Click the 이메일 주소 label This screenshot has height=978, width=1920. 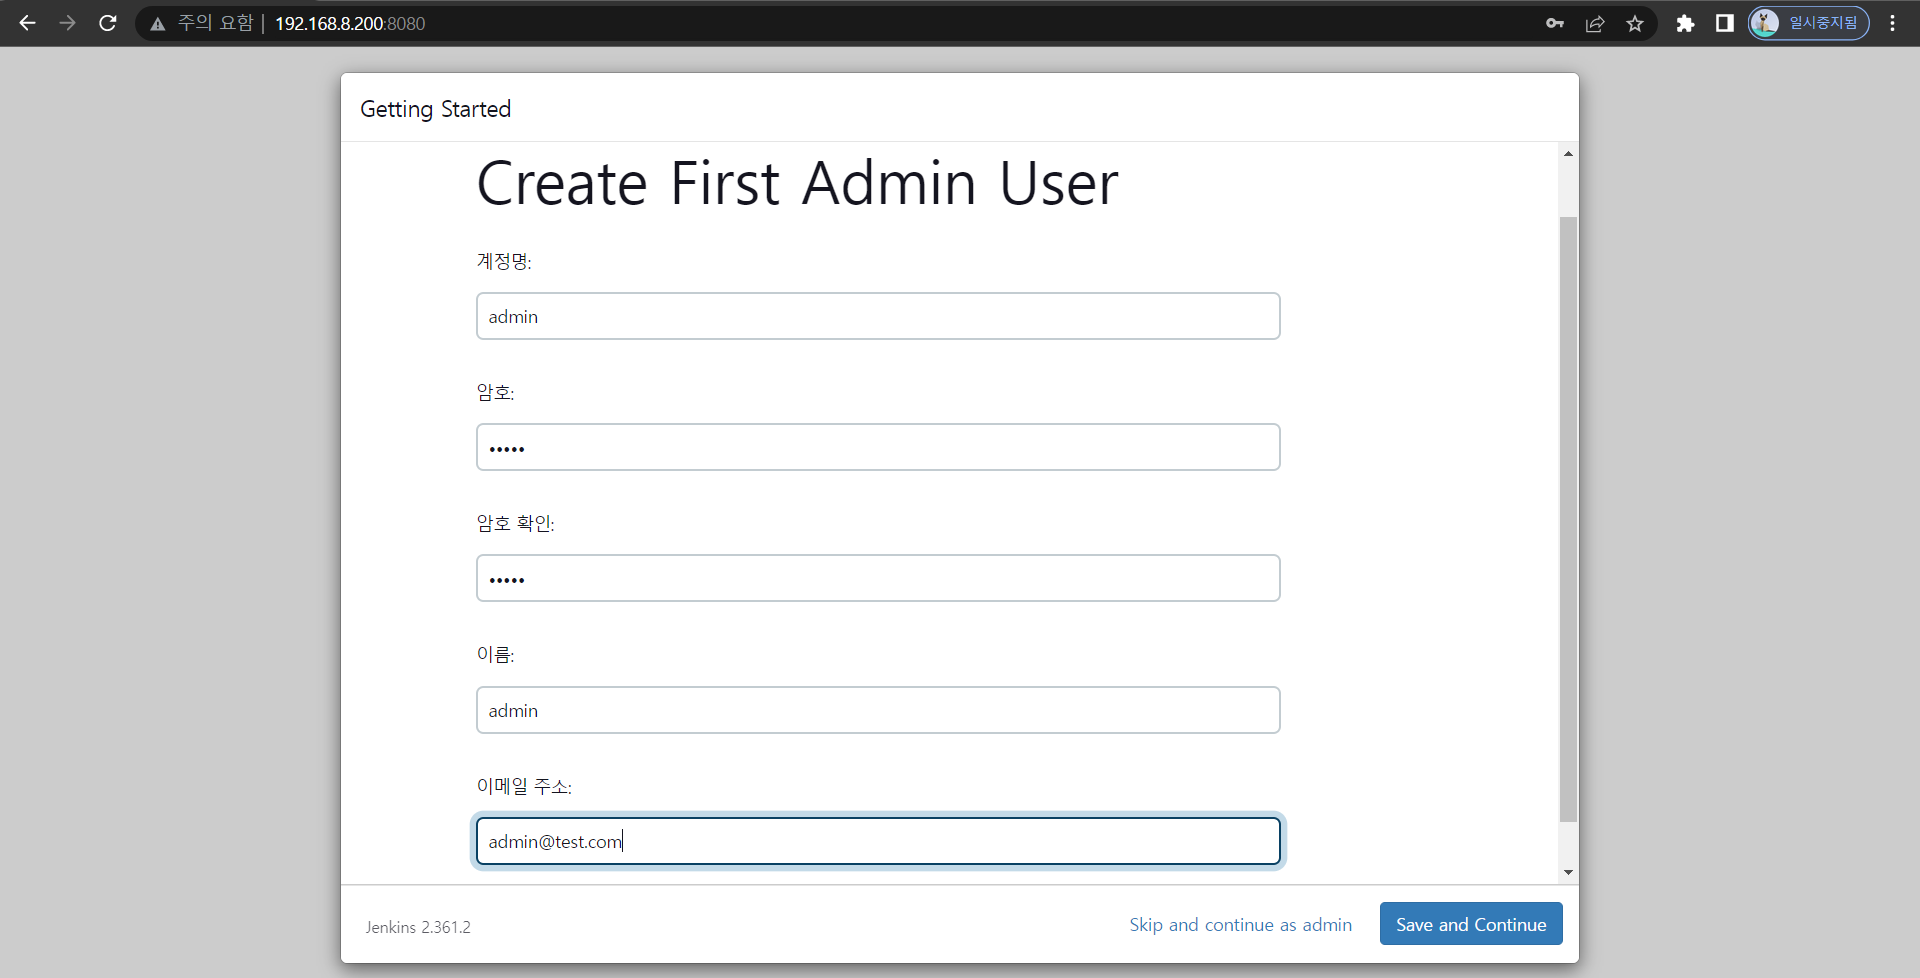pos(524,786)
